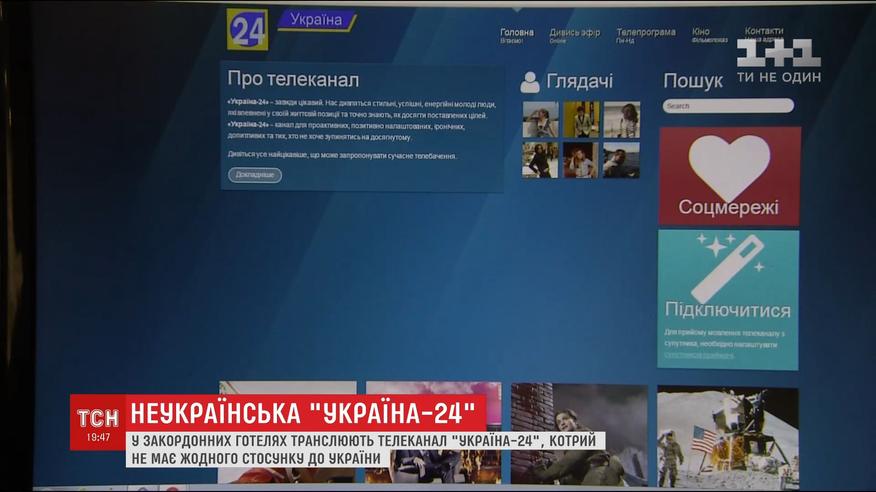Click the Пошук heading
The height and width of the screenshot is (492, 876).
coord(693,82)
